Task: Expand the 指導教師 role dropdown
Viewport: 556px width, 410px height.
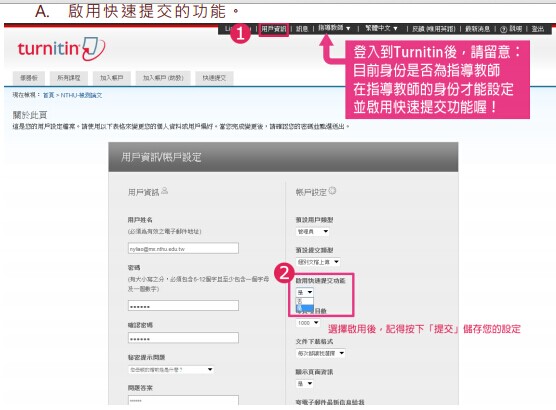Action: (x=334, y=28)
